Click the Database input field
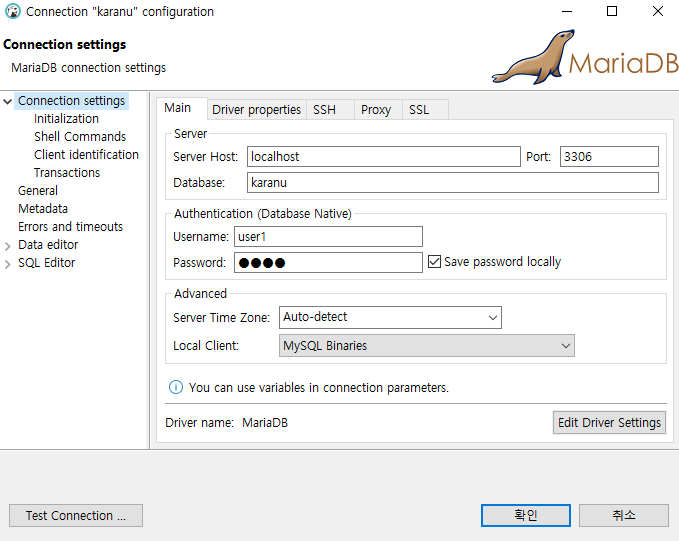This screenshot has width=679, height=541. click(x=453, y=182)
